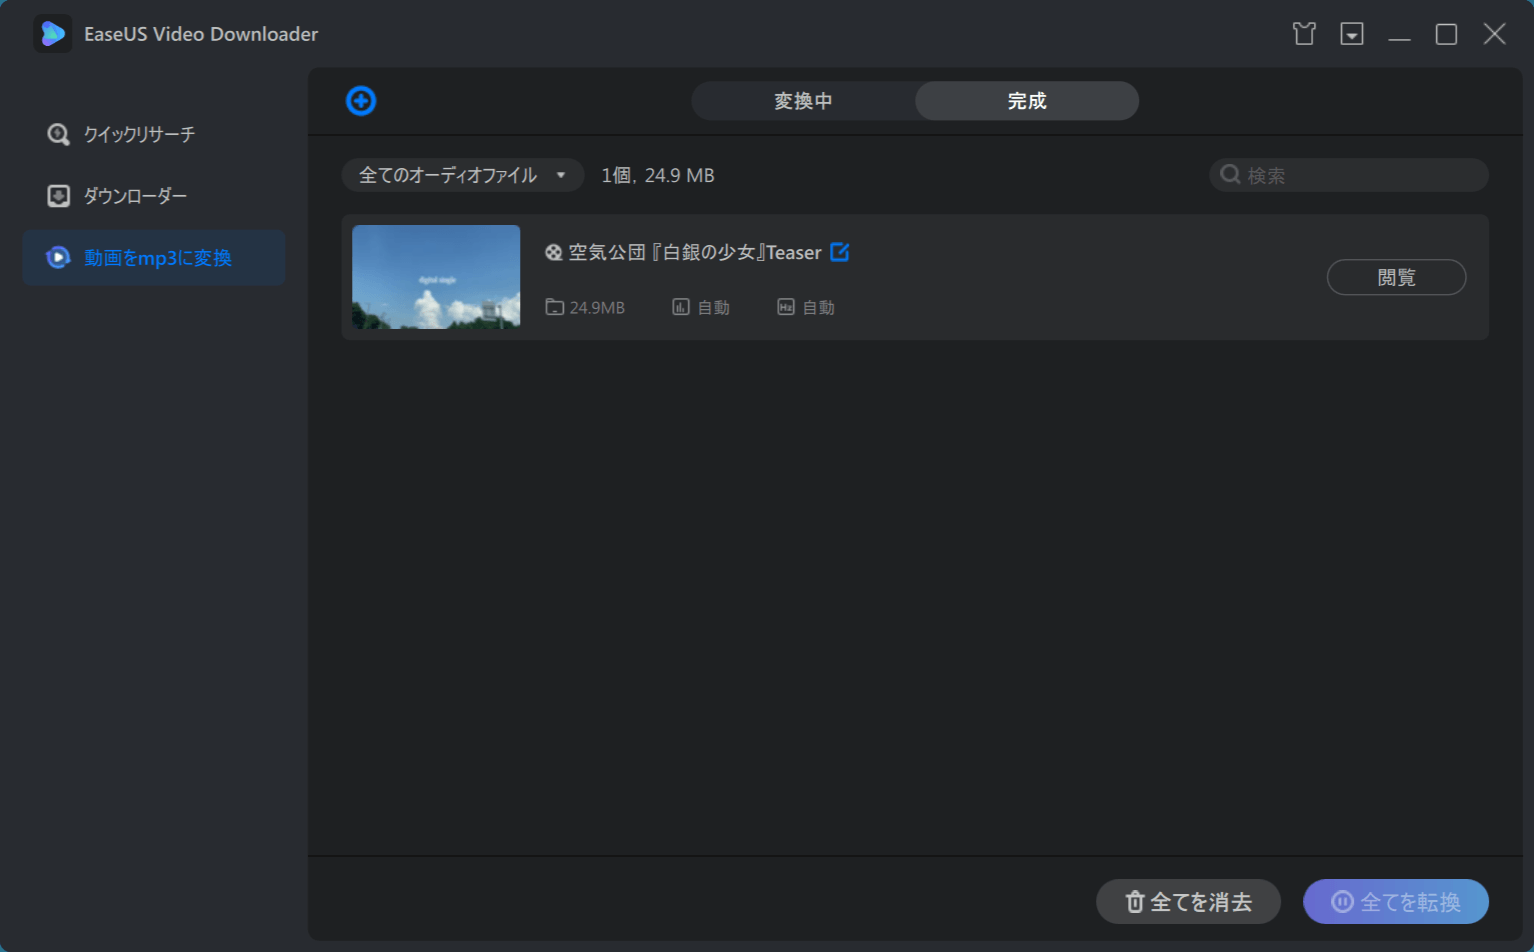The image size is (1534, 952).
Task: Click the search magnifier icon
Action: [1231, 175]
